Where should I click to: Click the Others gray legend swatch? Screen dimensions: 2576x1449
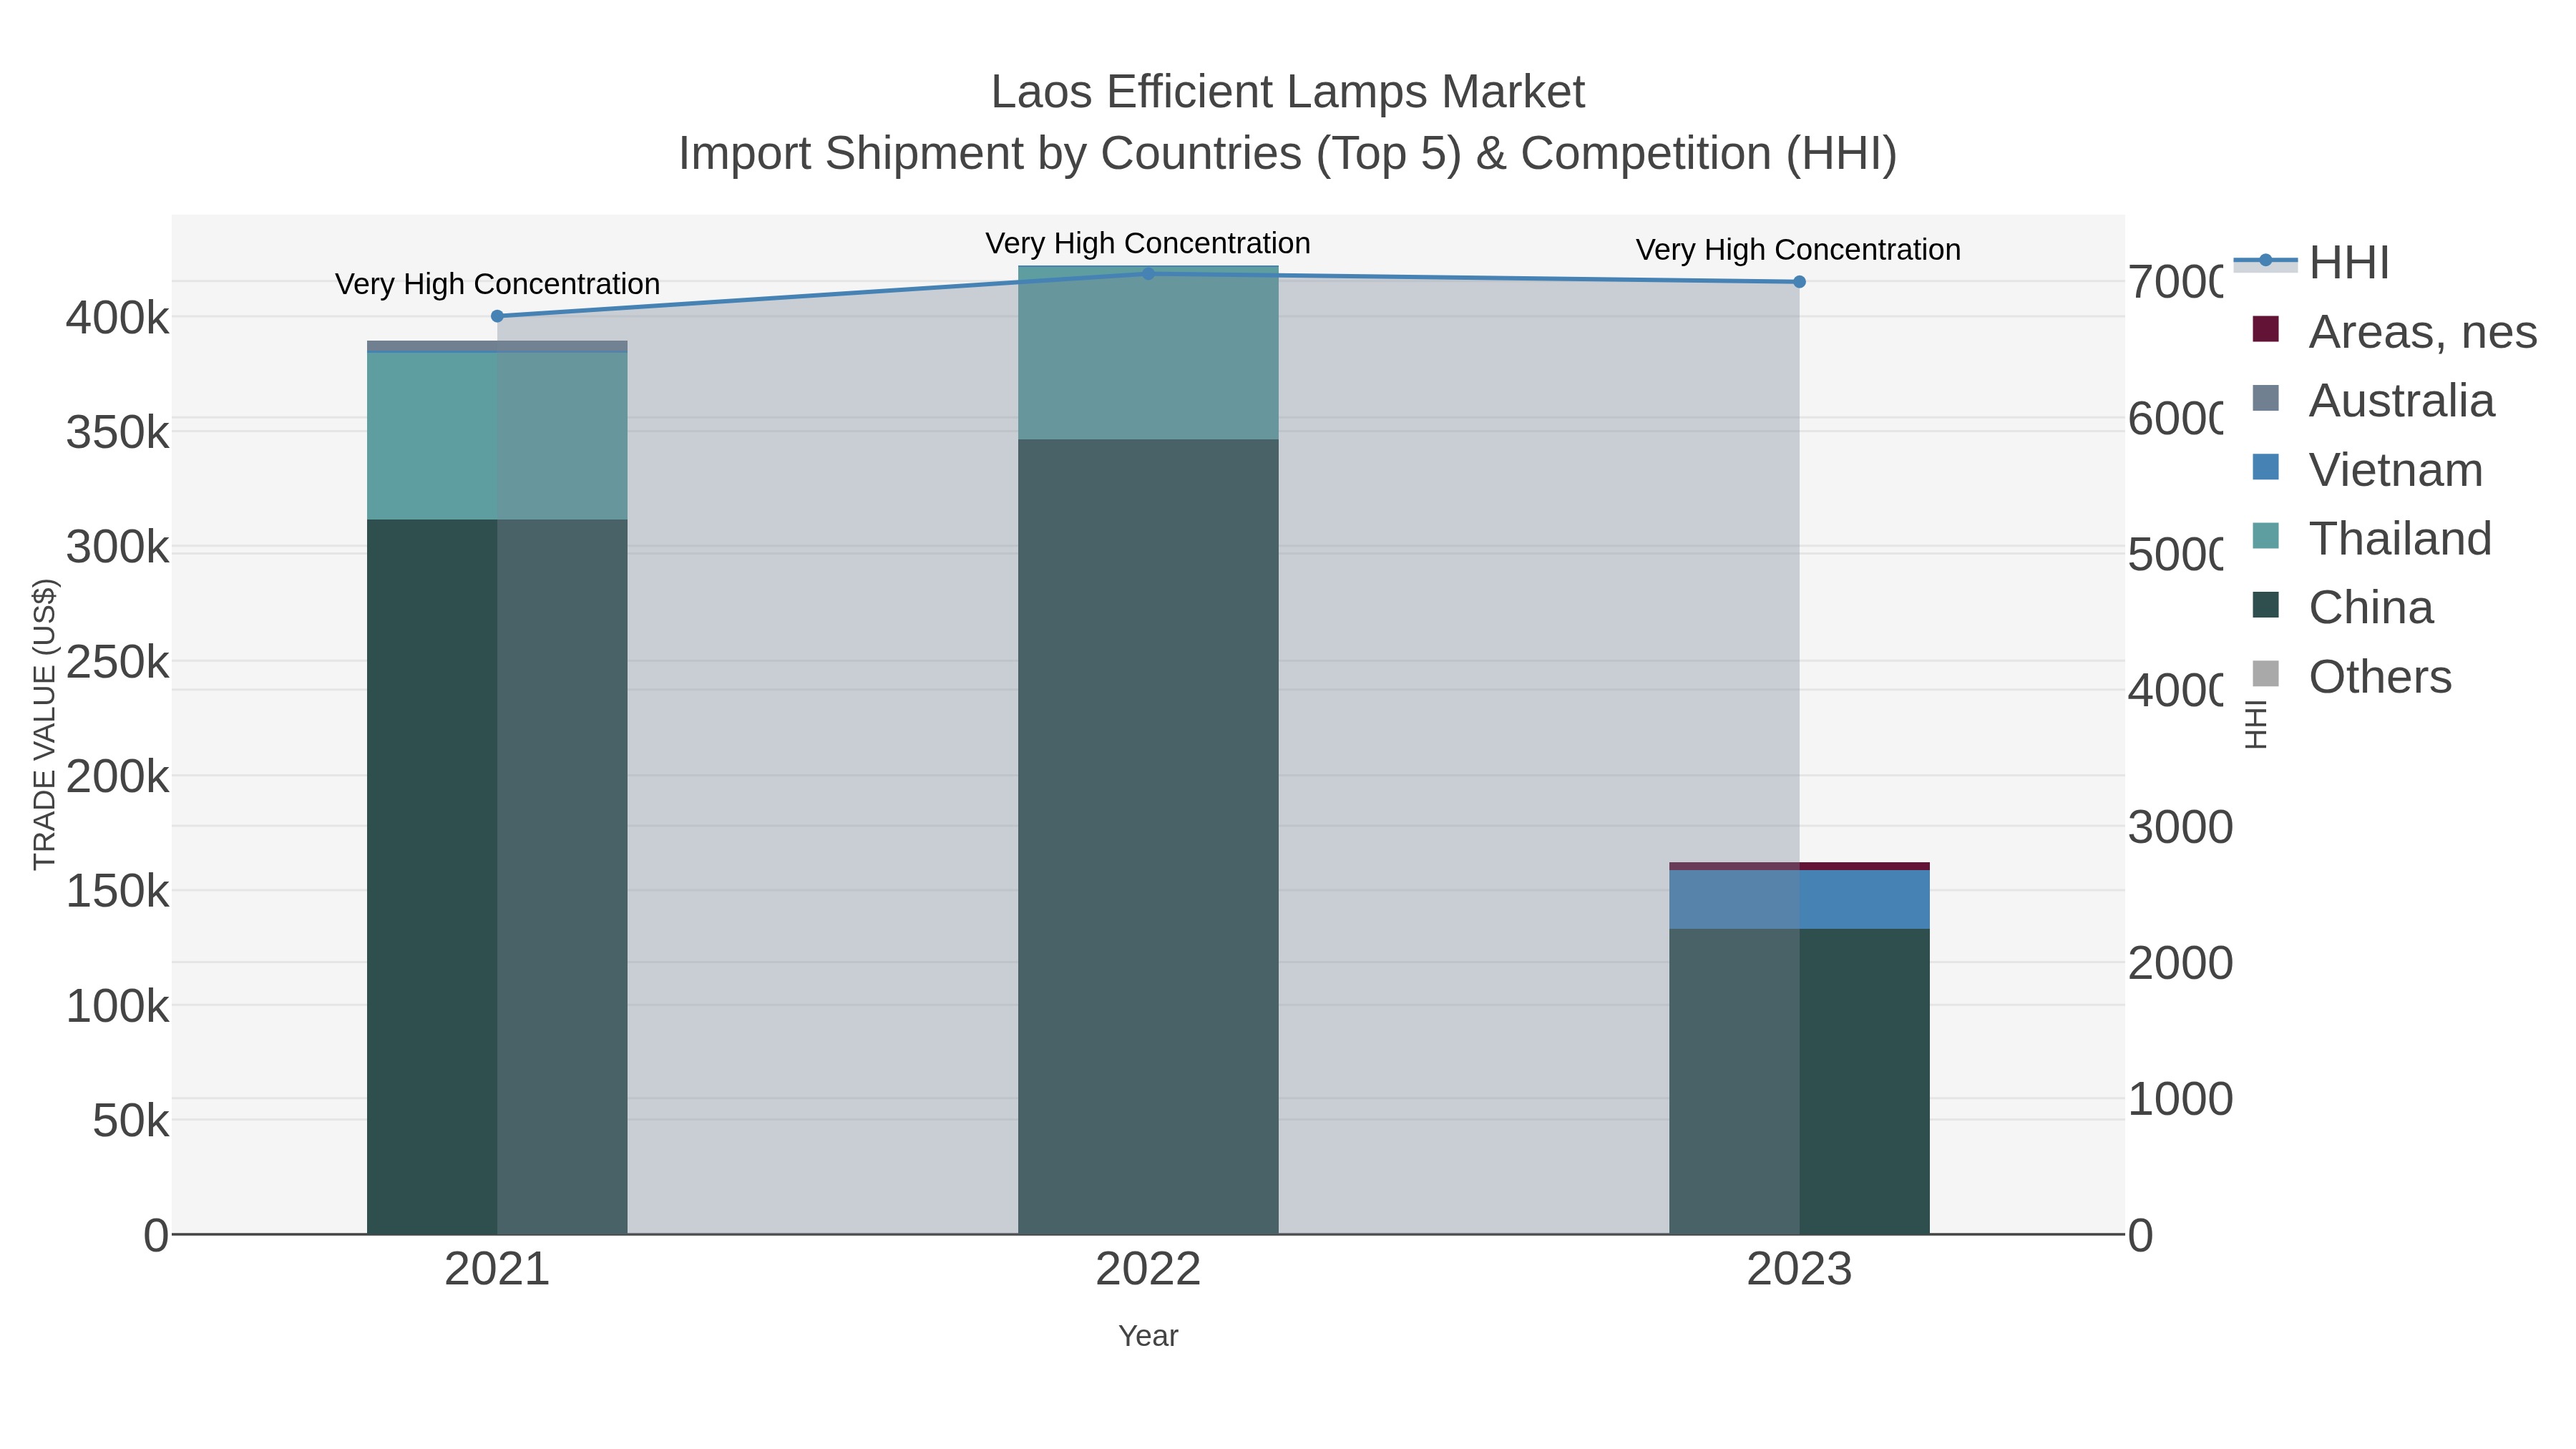(2265, 674)
